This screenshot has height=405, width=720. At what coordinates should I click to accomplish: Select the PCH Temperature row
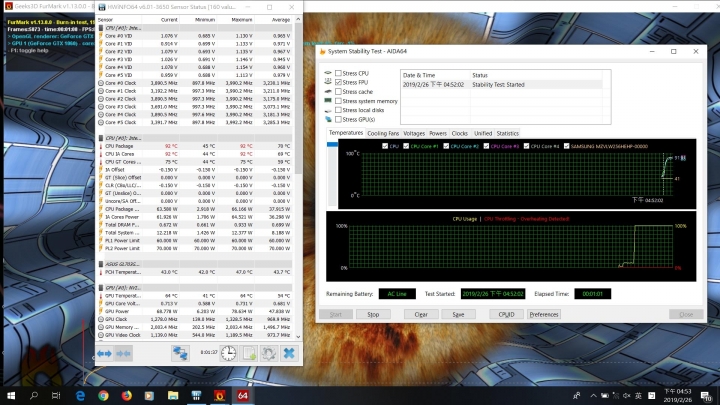[194, 272]
